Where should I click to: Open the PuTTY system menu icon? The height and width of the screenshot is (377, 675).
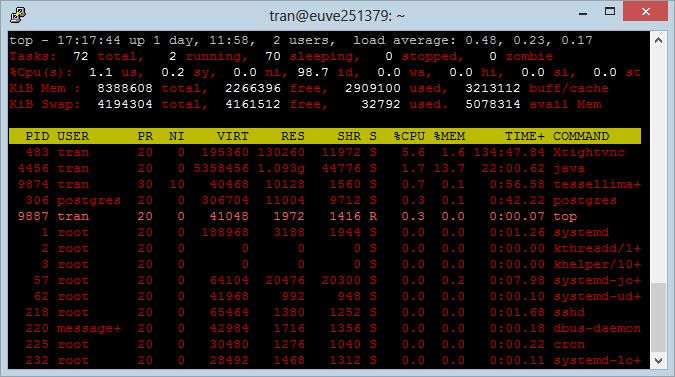(x=18, y=15)
